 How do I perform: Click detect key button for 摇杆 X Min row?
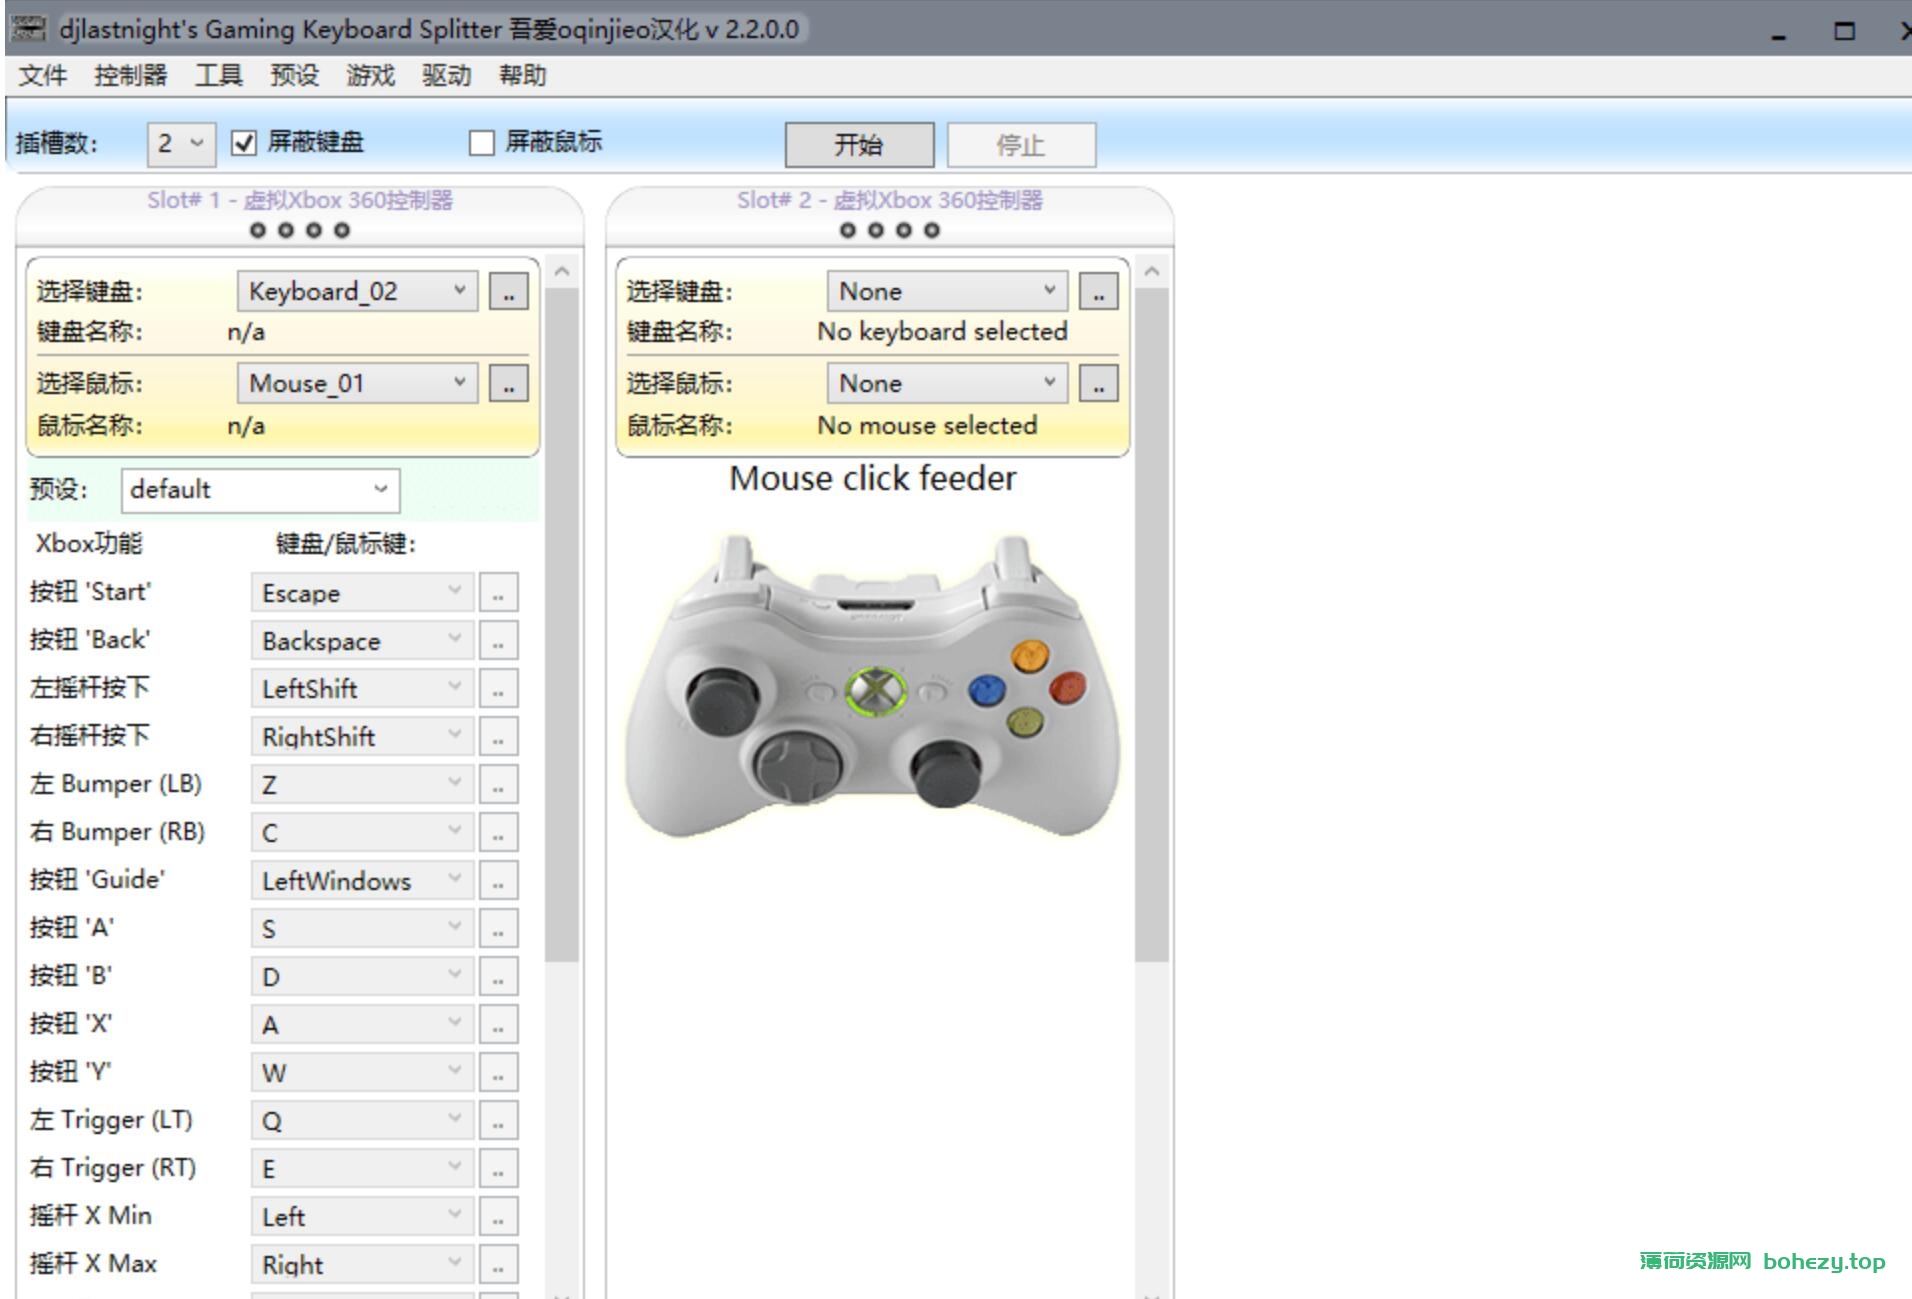point(498,1216)
